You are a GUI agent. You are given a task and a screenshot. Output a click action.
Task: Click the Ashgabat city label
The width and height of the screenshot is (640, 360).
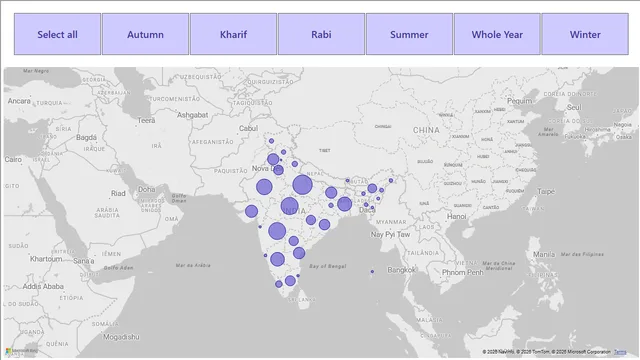[192, 115]
